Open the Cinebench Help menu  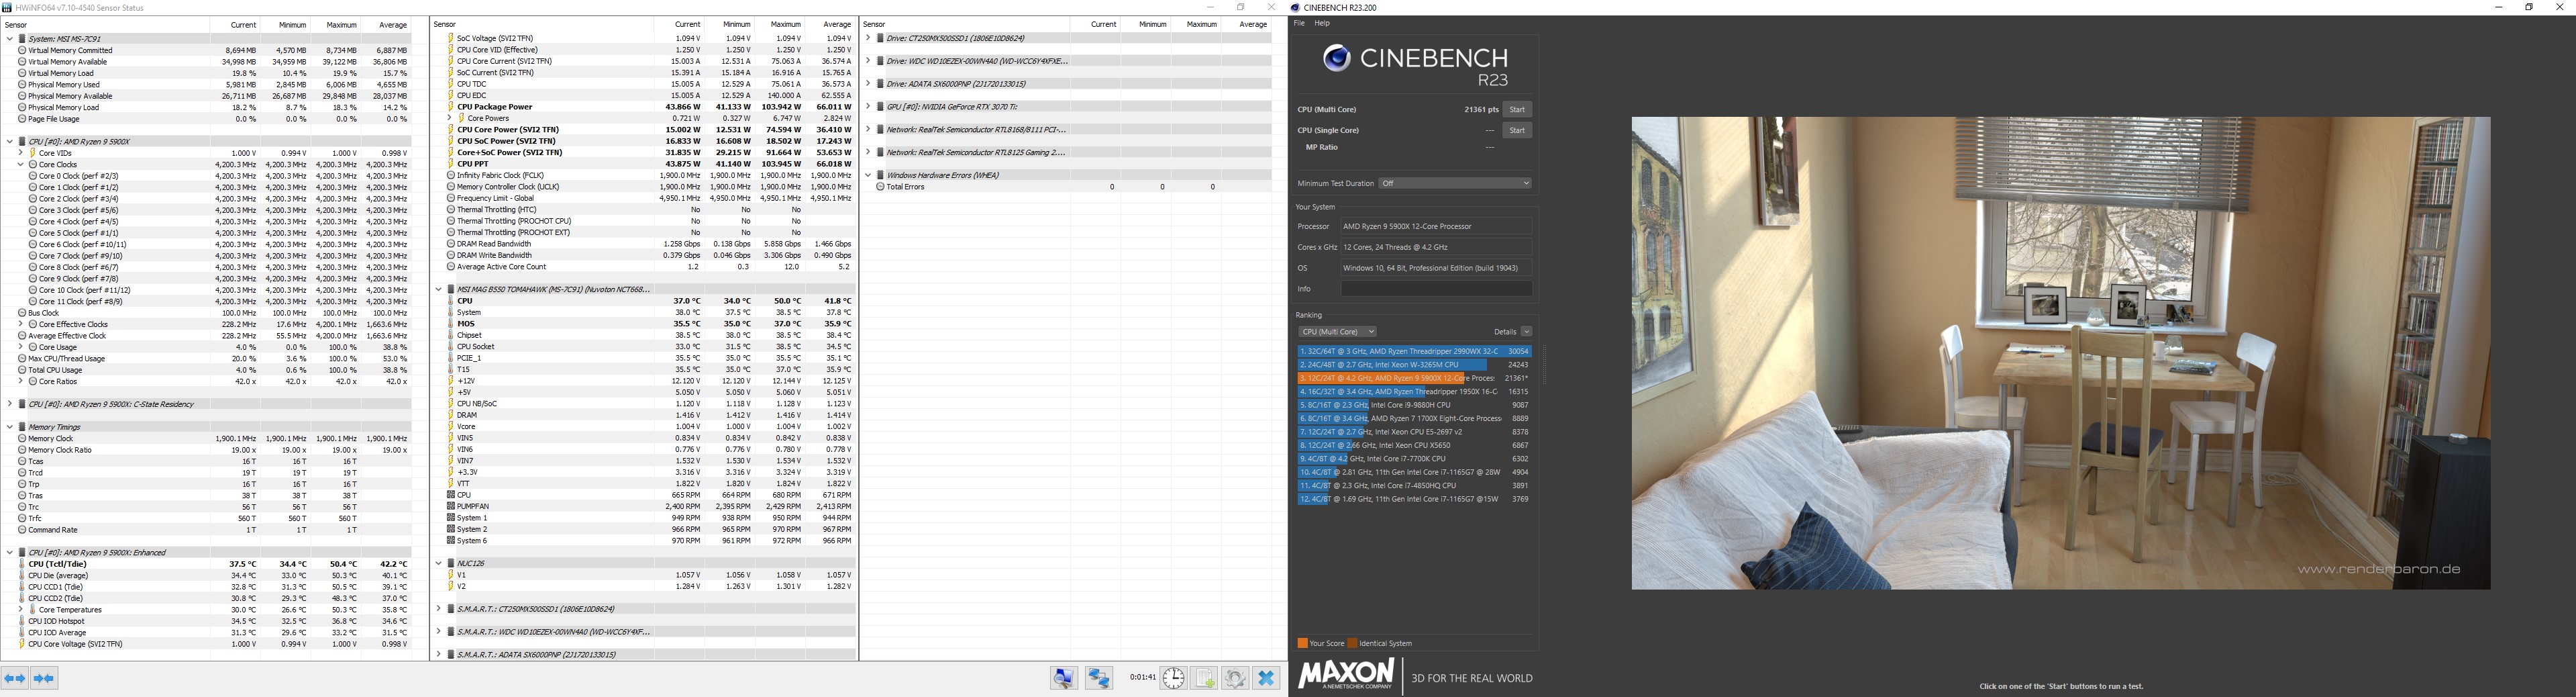tap(1322, 23)
